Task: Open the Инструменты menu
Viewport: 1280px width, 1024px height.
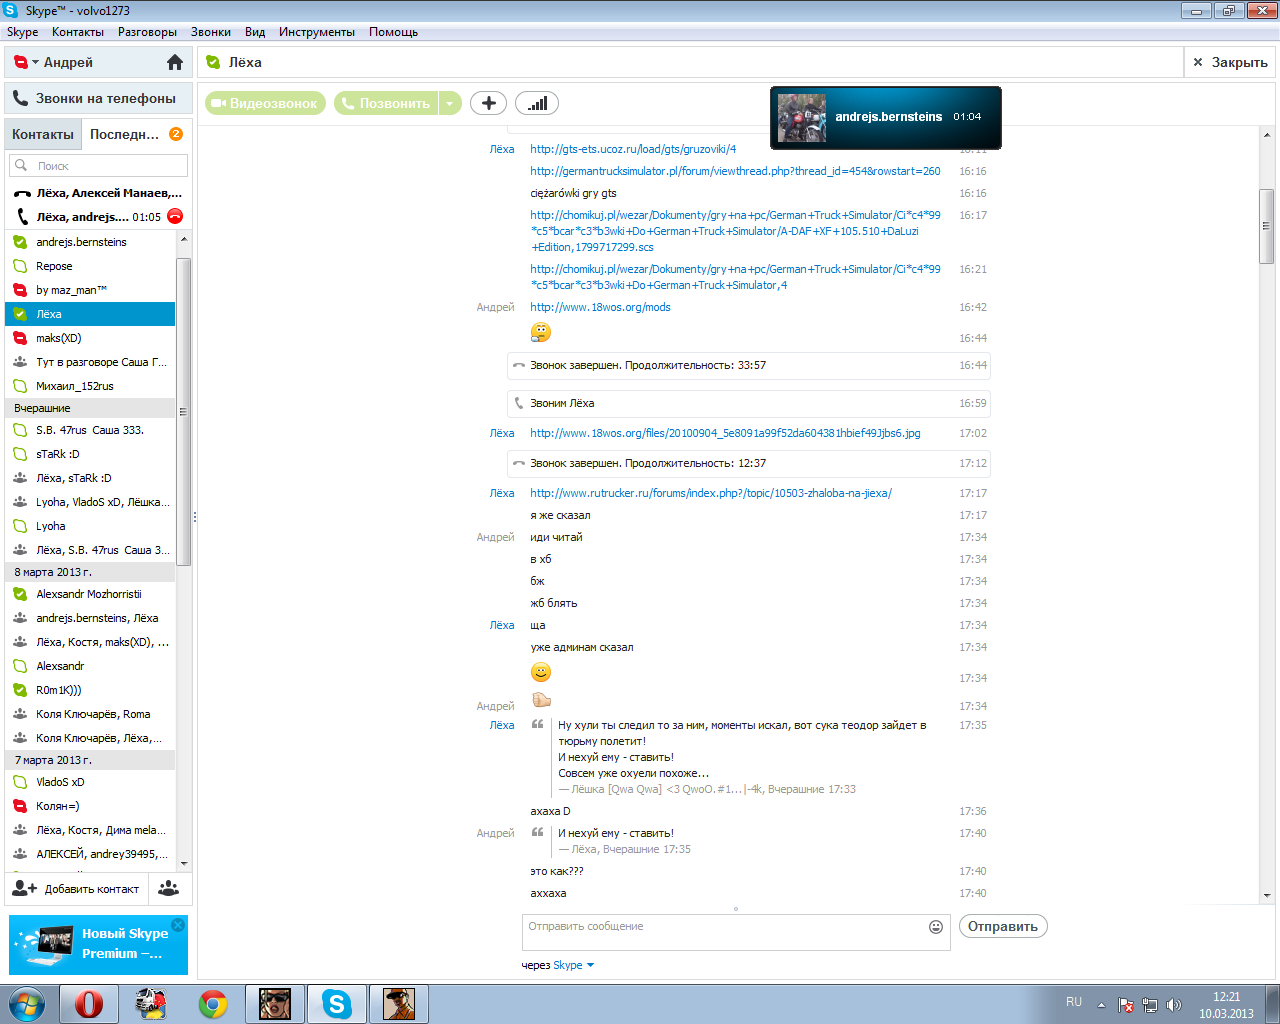Action: coord(317,32)
